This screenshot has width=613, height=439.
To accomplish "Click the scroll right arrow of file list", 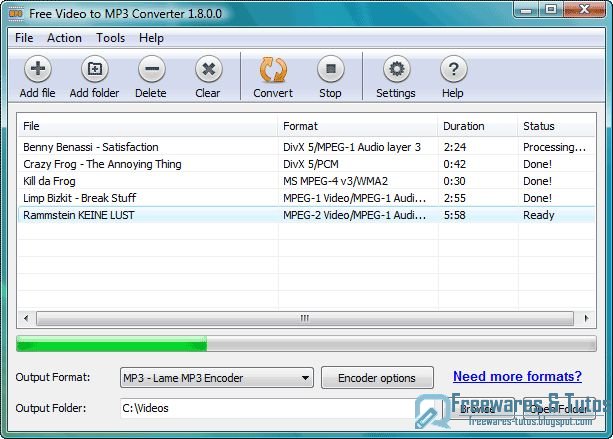I will coord(586,318).
